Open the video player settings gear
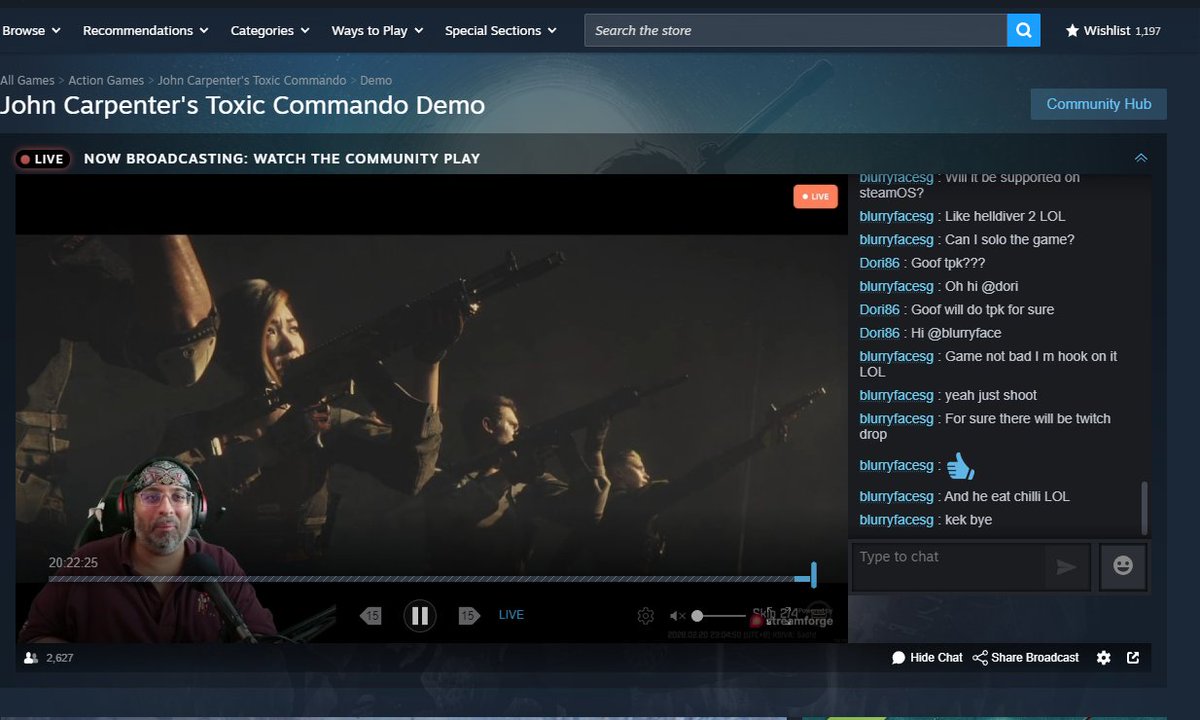This screenshot has width=1200, height=720. tap(646, 616)
